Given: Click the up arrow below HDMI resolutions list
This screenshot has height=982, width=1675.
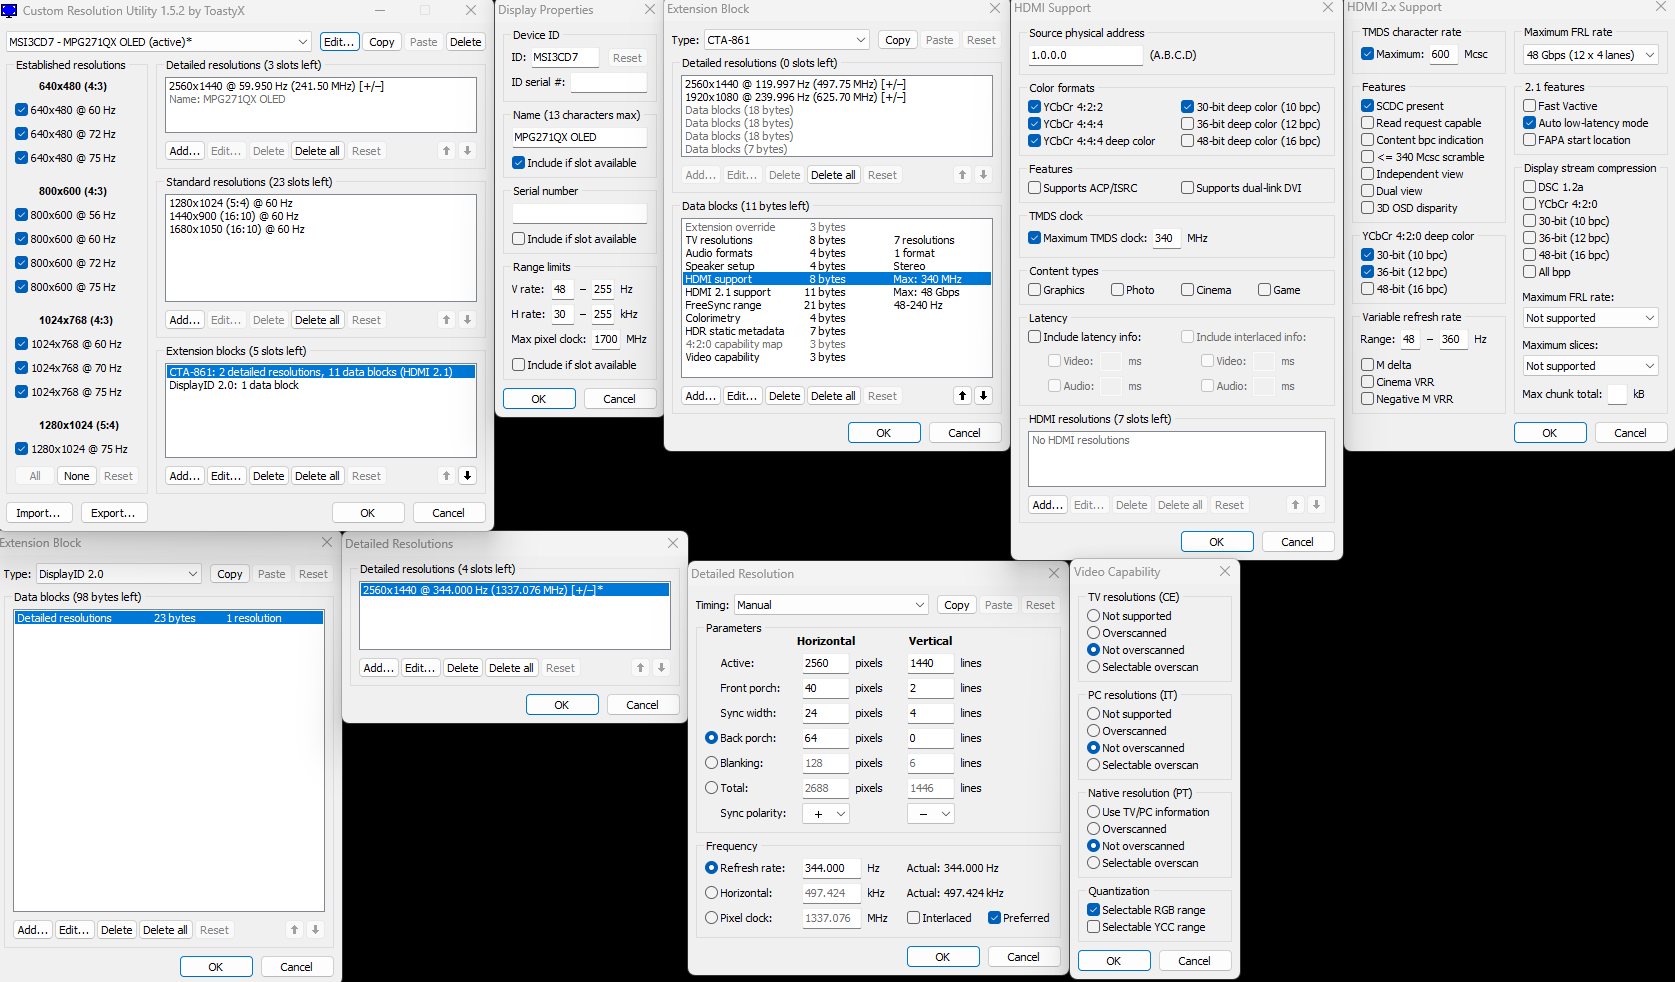Looking at the screenshot, I should point(1295,505).
